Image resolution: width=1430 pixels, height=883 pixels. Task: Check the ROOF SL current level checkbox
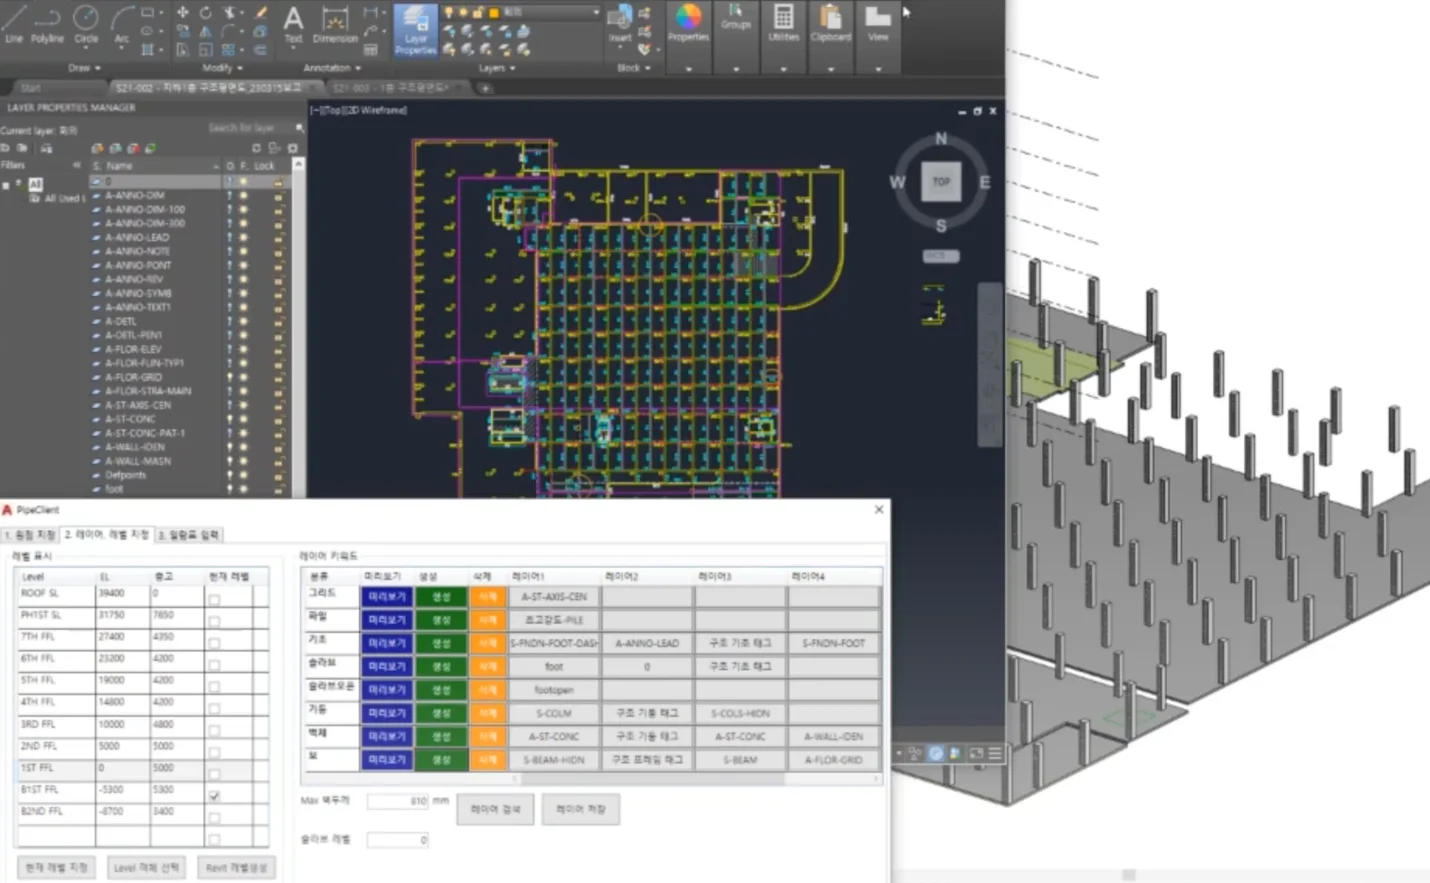[214, 599]
